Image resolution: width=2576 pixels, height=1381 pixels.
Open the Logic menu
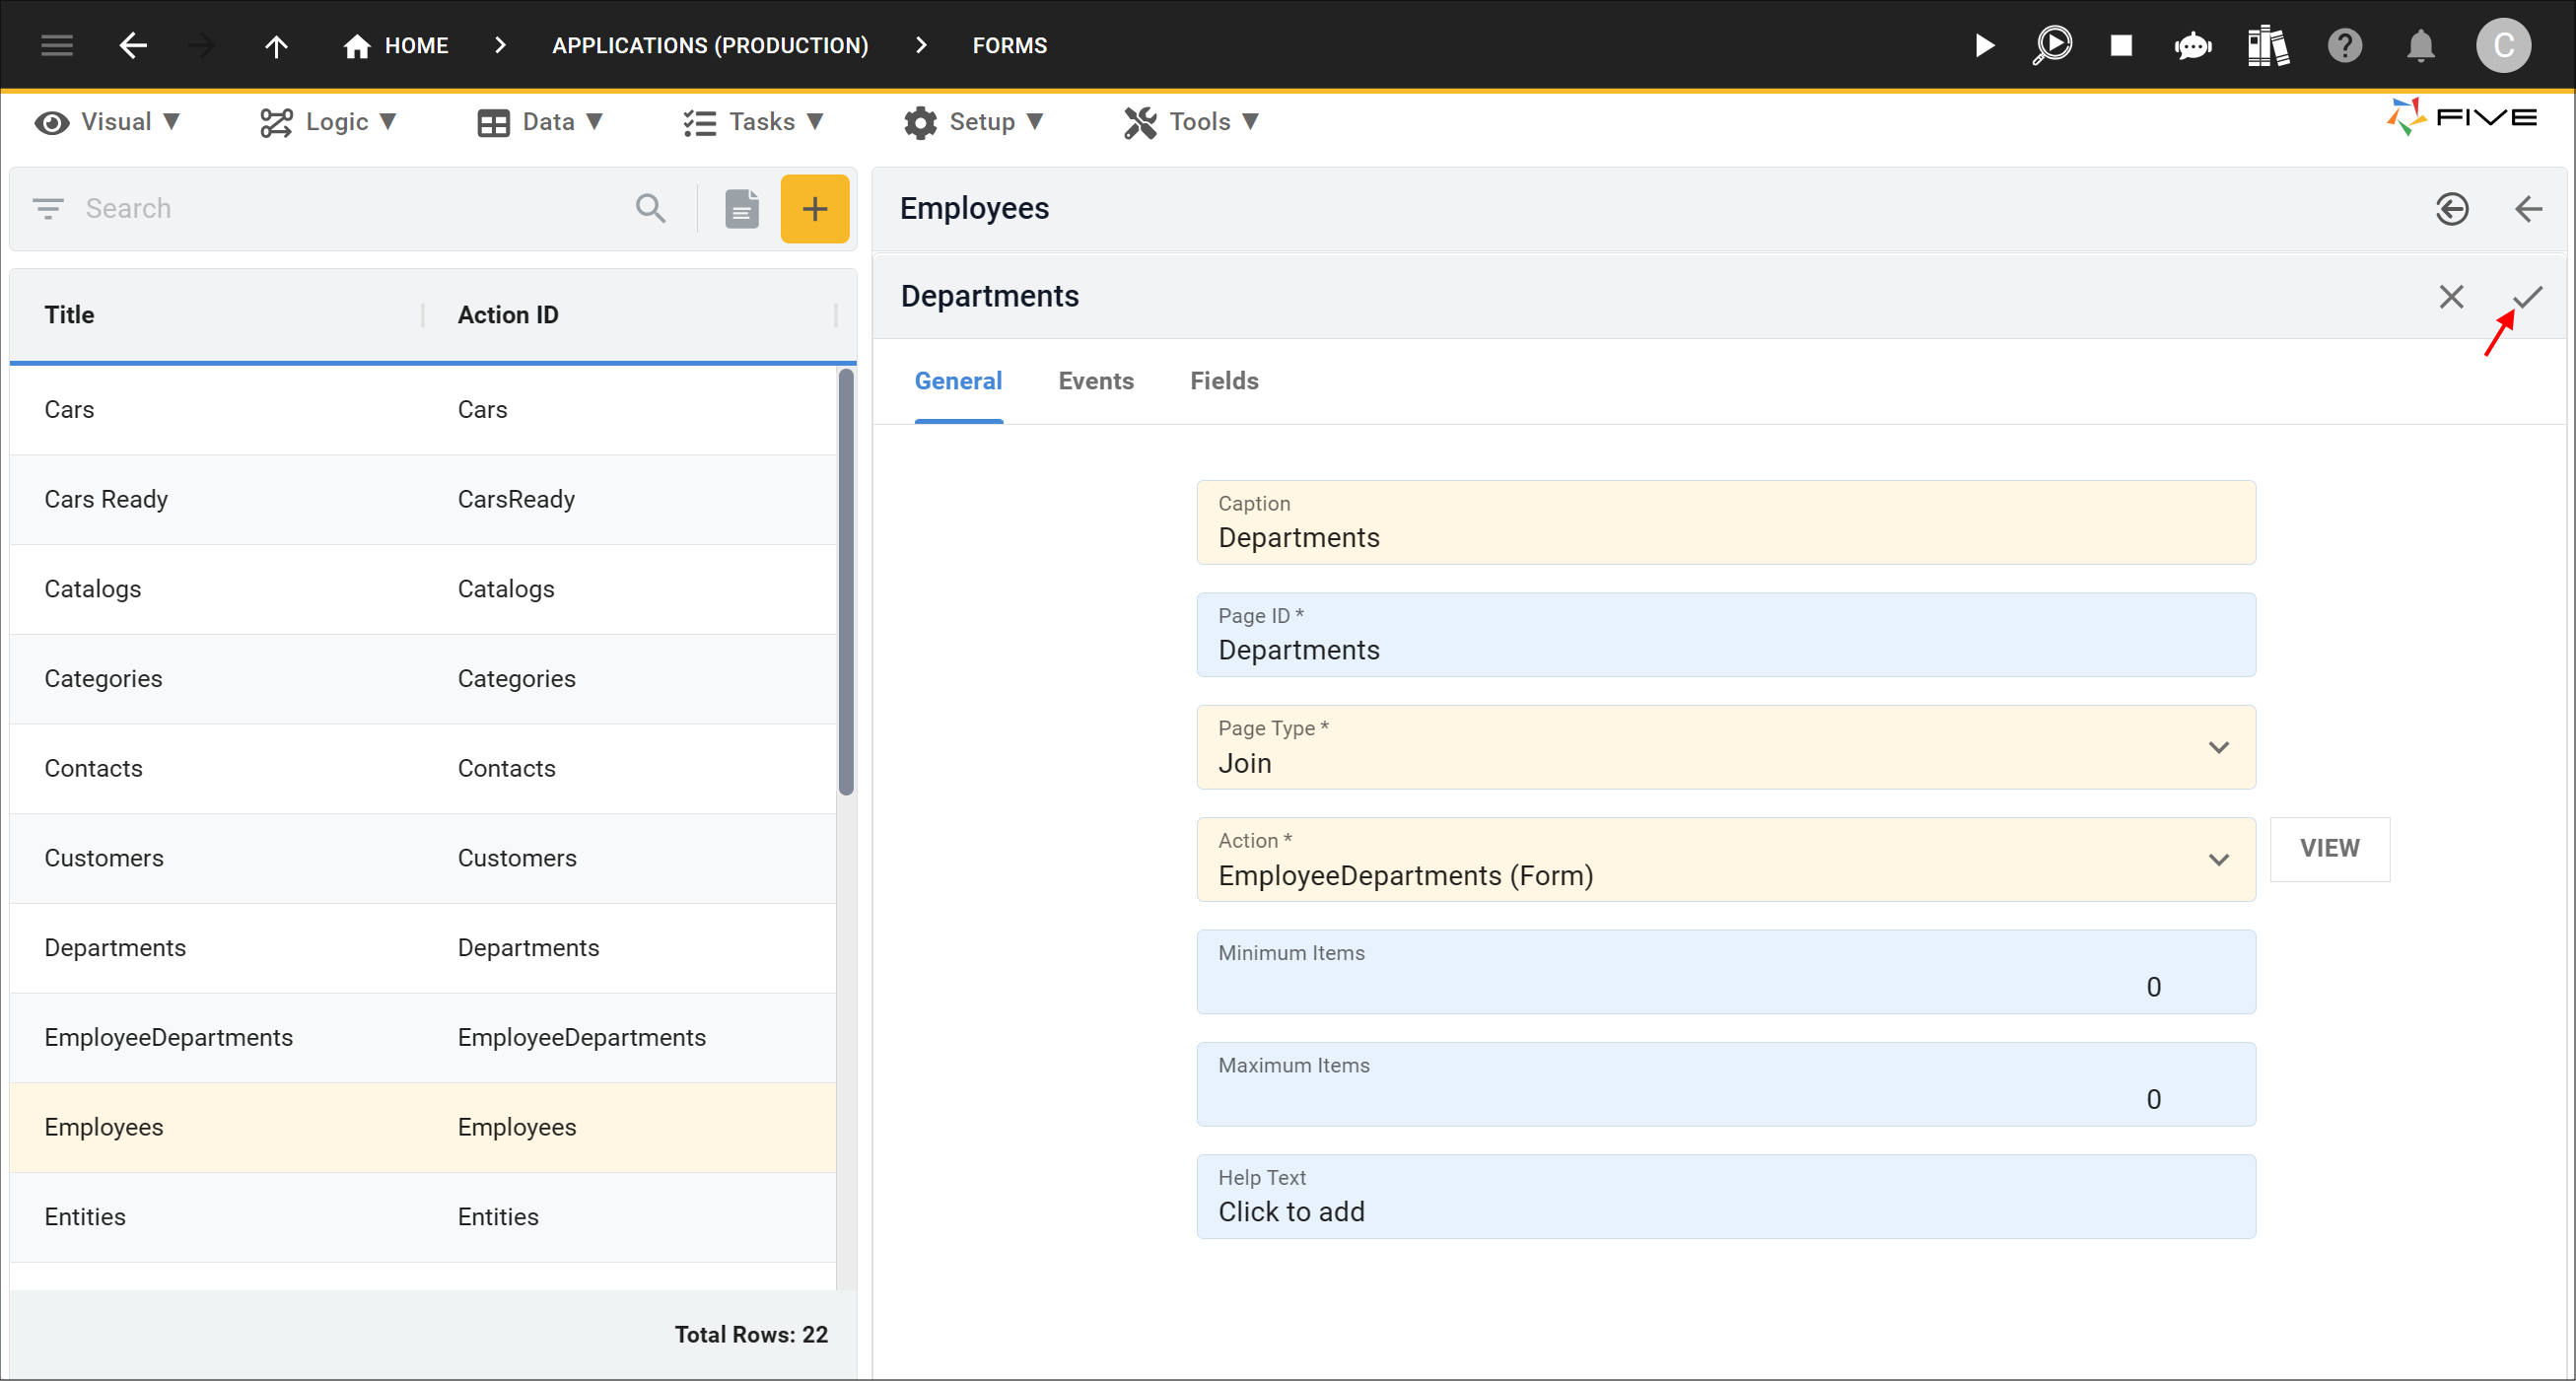click(x=328, y=122)
